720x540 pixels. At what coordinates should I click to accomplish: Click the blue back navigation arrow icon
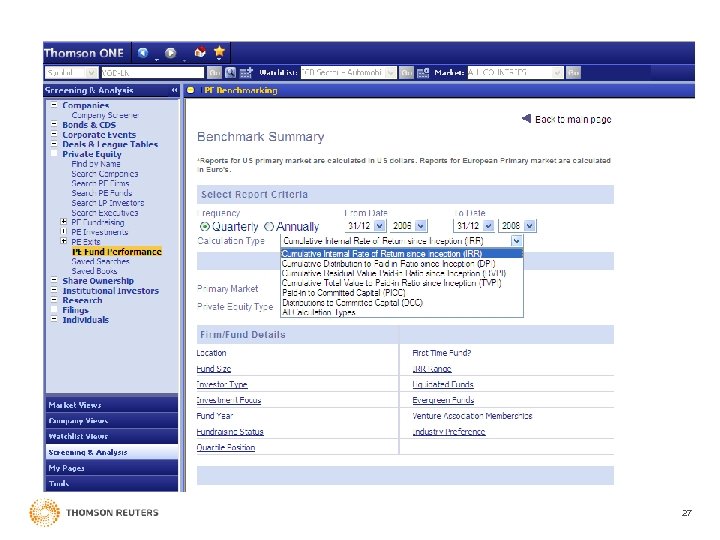click(x=143, y=53)
